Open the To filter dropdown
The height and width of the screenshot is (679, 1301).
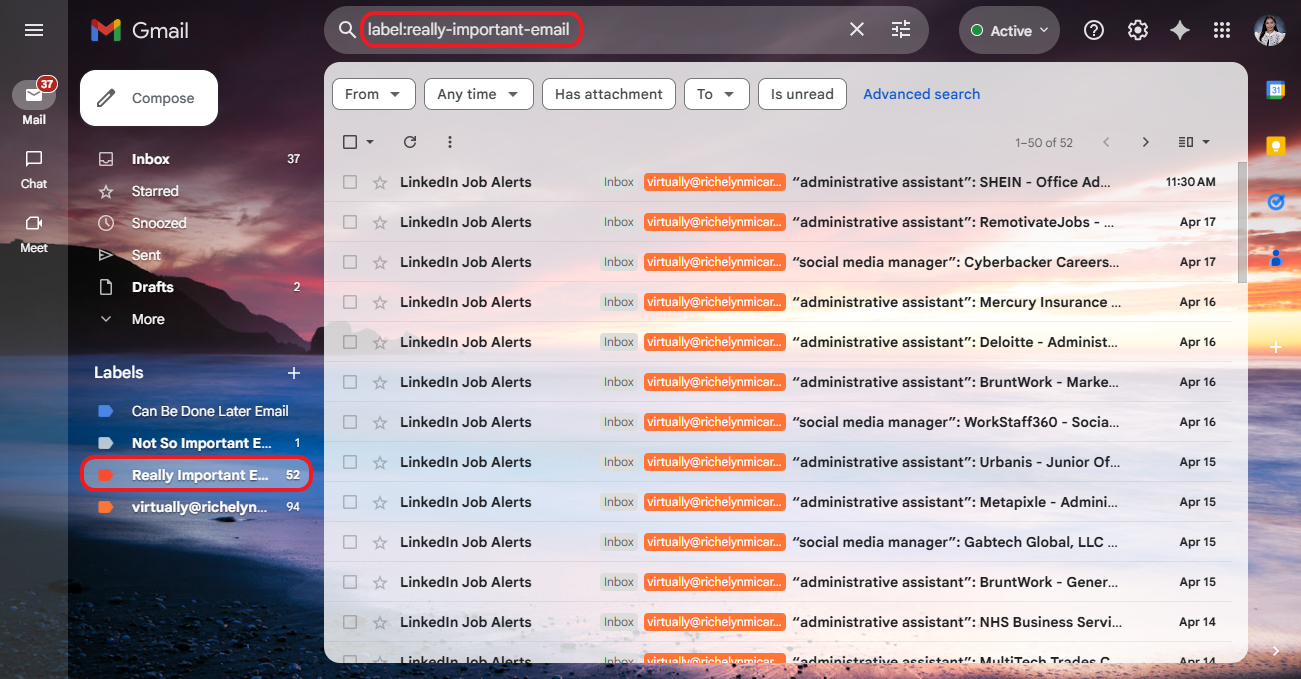716,94
